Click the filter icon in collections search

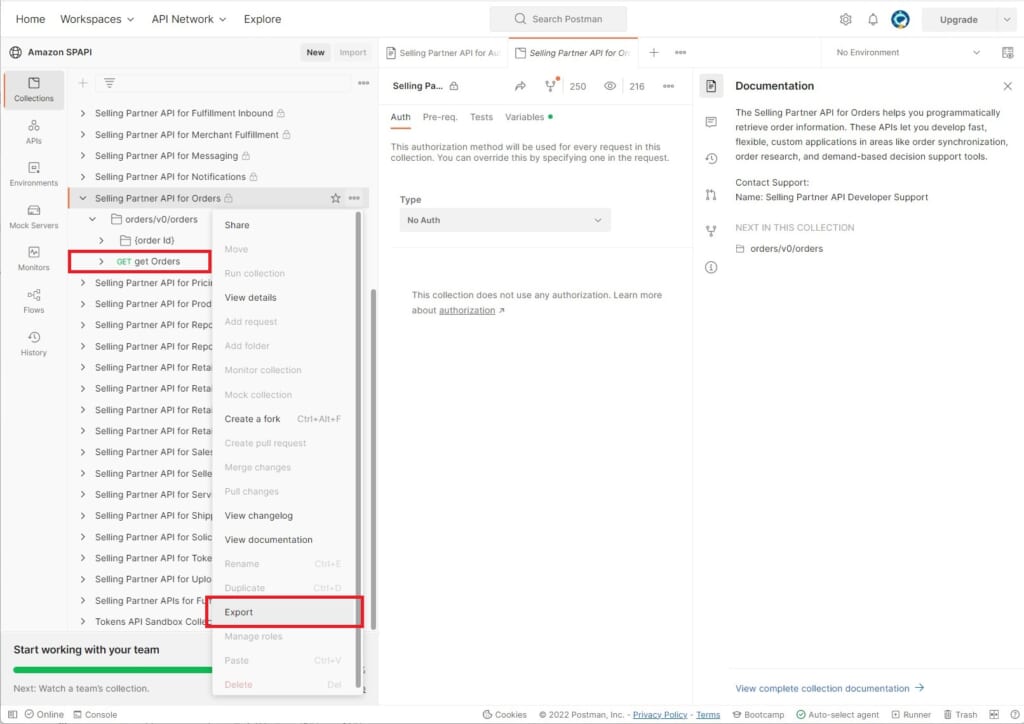[109, 83]
